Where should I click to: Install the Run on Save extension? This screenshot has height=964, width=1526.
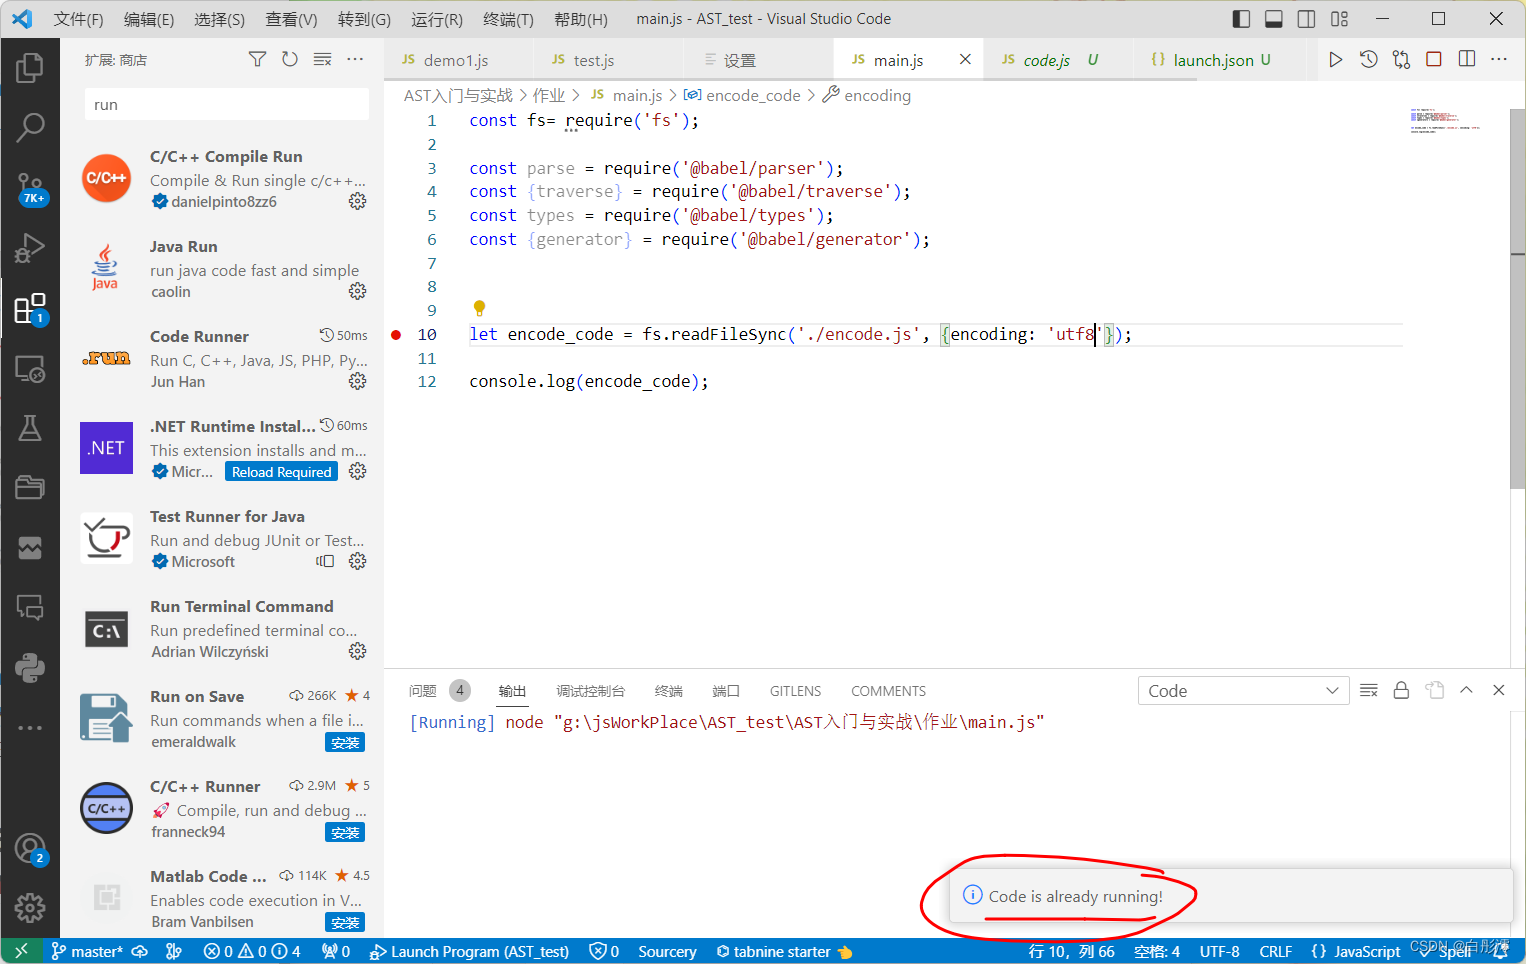pyautogui.click(x=345, y=742)
